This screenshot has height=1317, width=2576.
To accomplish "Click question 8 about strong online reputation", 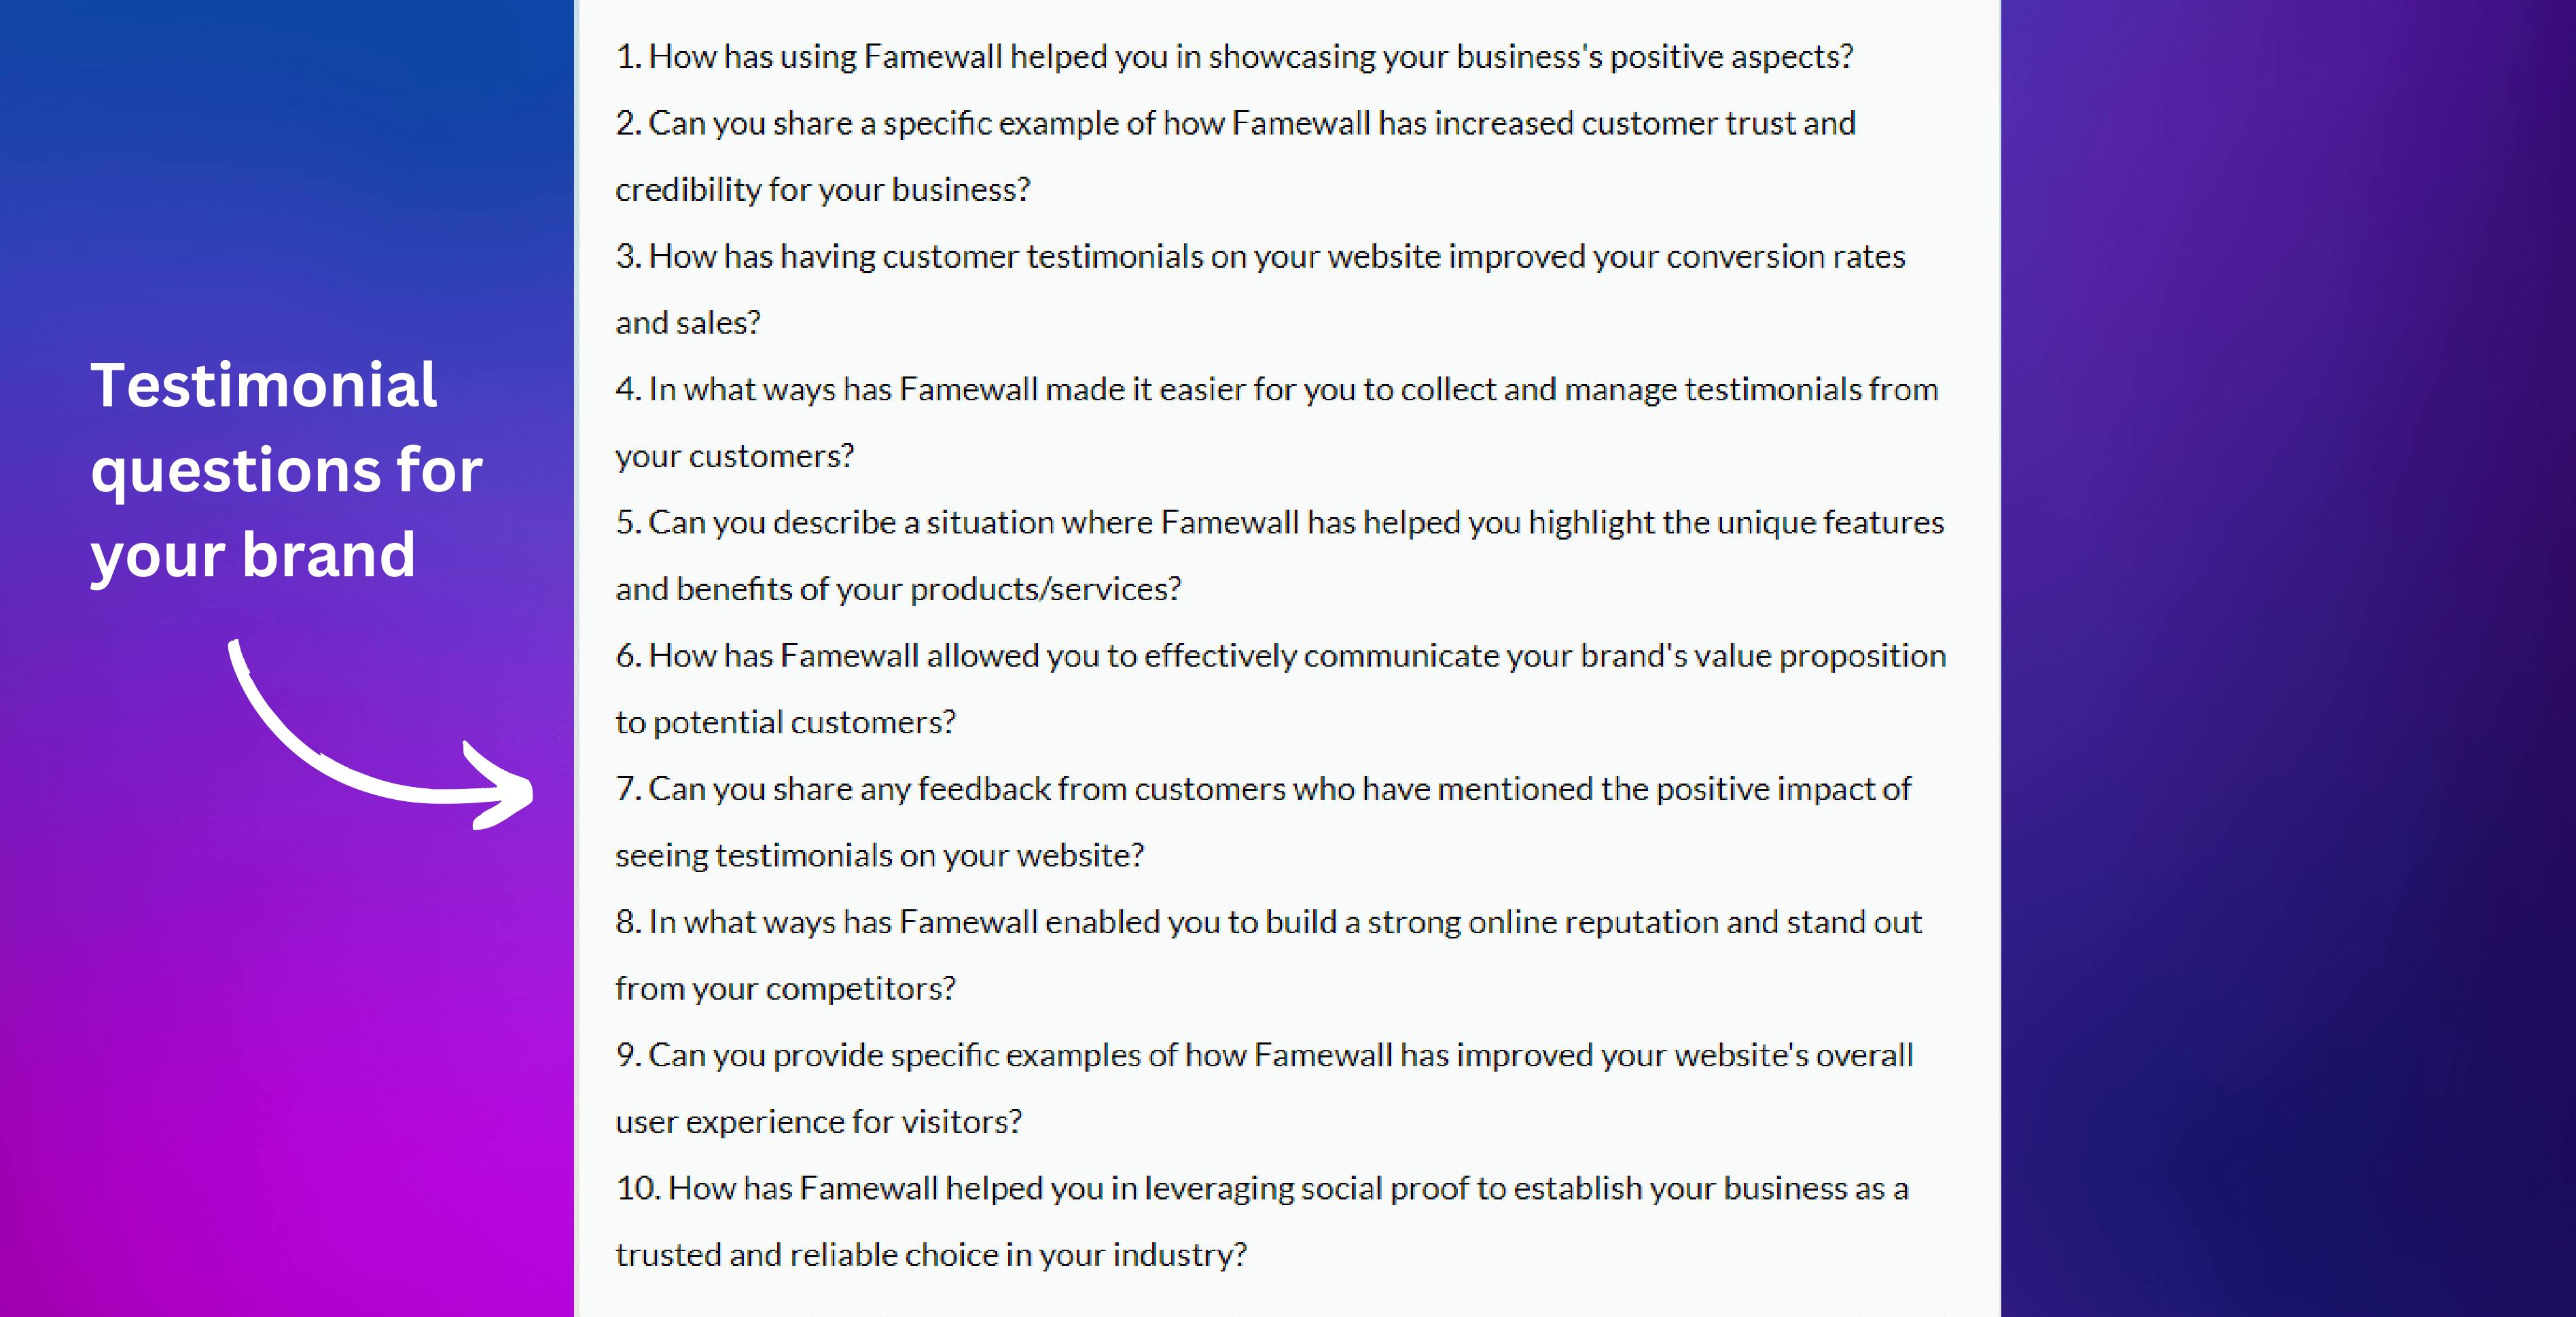I will [x=1268, y=922].
